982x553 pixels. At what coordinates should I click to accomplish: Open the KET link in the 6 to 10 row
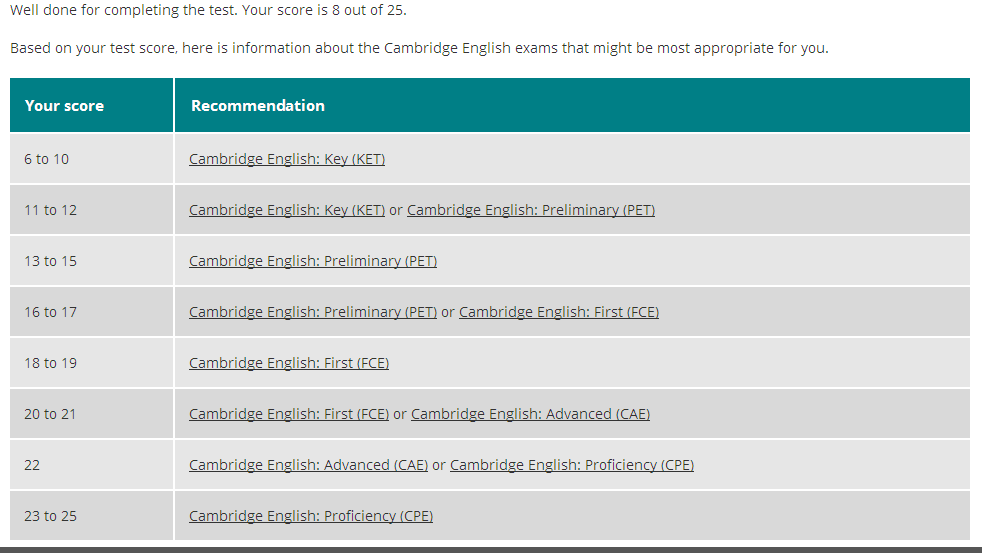pos(287,159)
